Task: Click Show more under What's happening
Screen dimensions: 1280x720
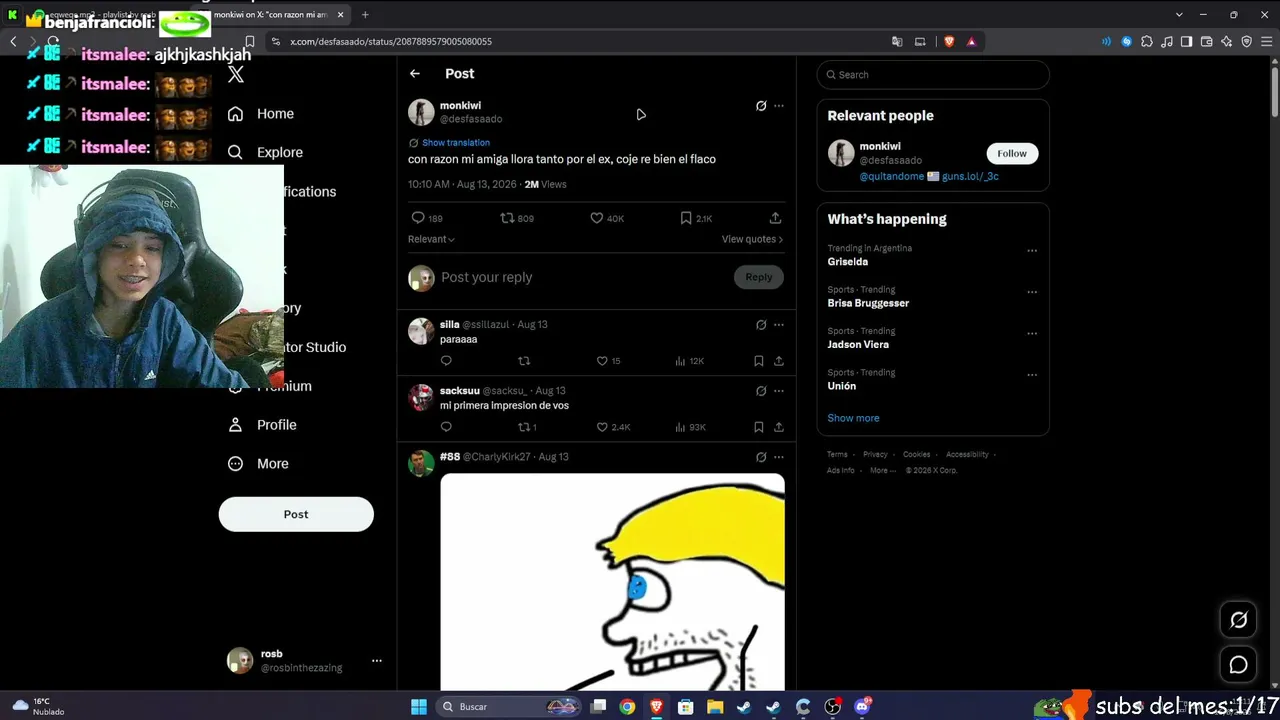Action: coord(853,418)
